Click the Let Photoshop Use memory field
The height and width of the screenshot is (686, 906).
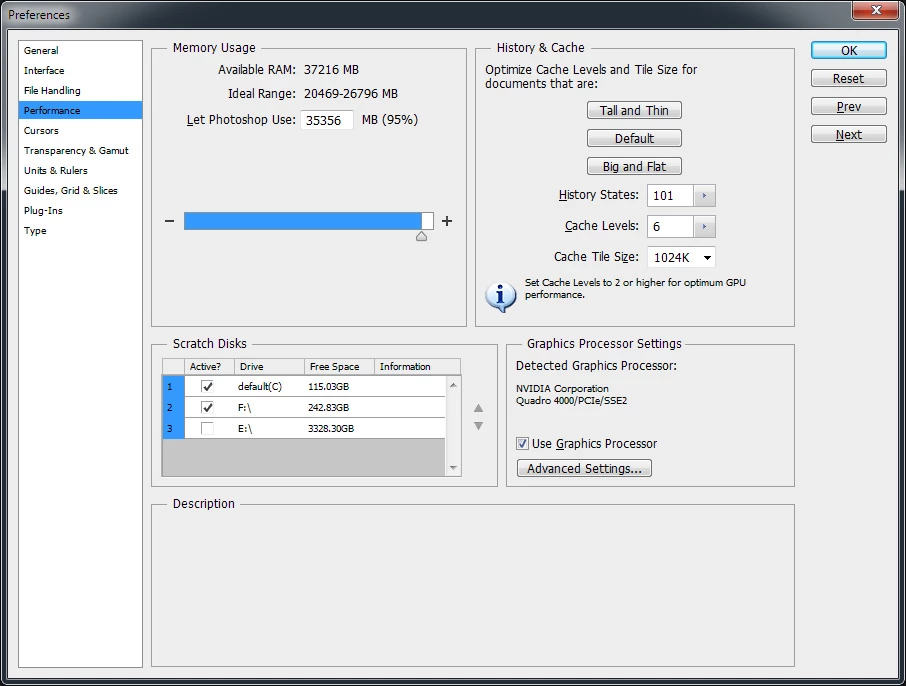click(x=326, y=120)
